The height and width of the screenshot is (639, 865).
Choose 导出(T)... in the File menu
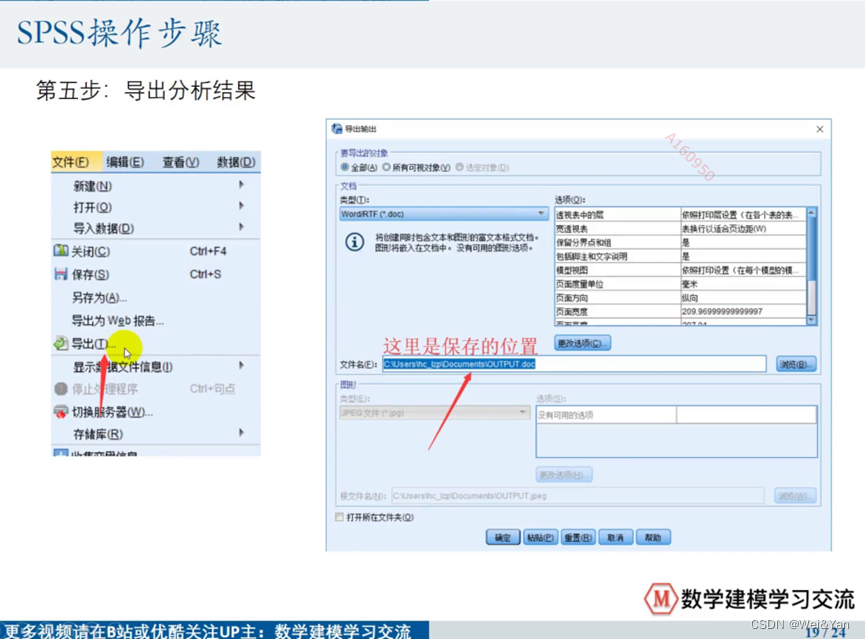(94, 344)
